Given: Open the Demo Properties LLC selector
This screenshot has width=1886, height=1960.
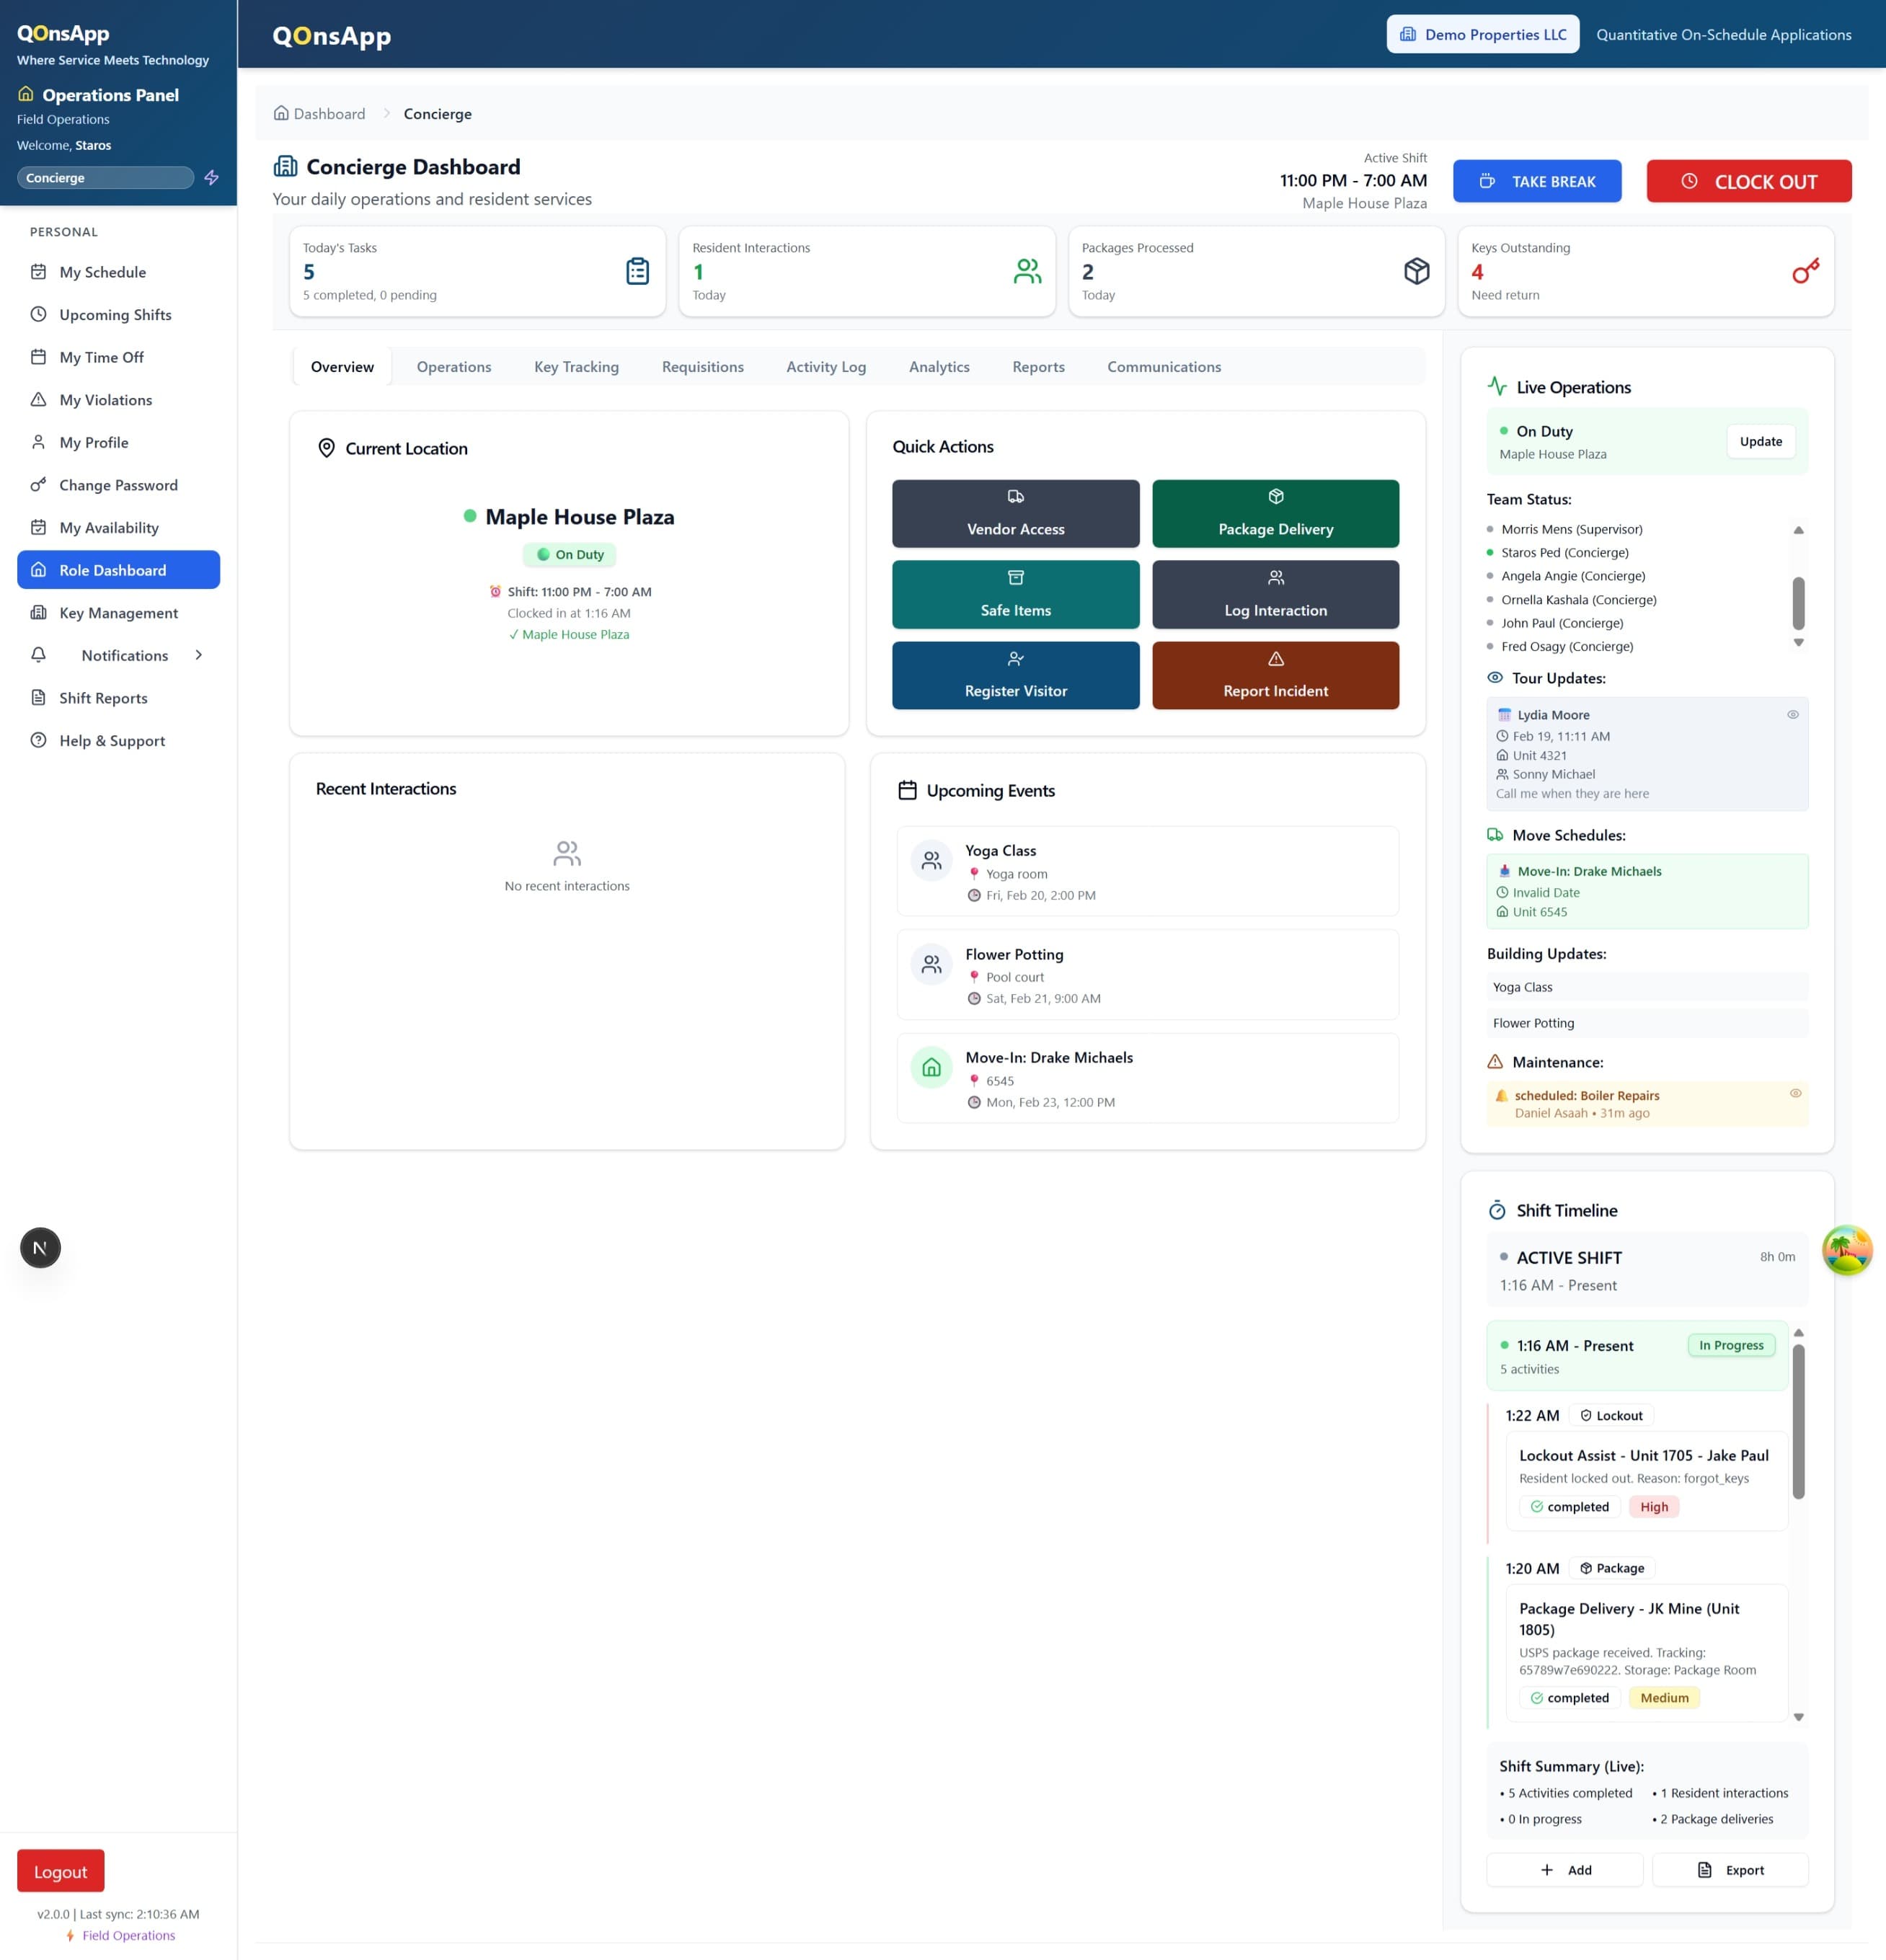Looking at the screenshot, I should pos(1483,33).
